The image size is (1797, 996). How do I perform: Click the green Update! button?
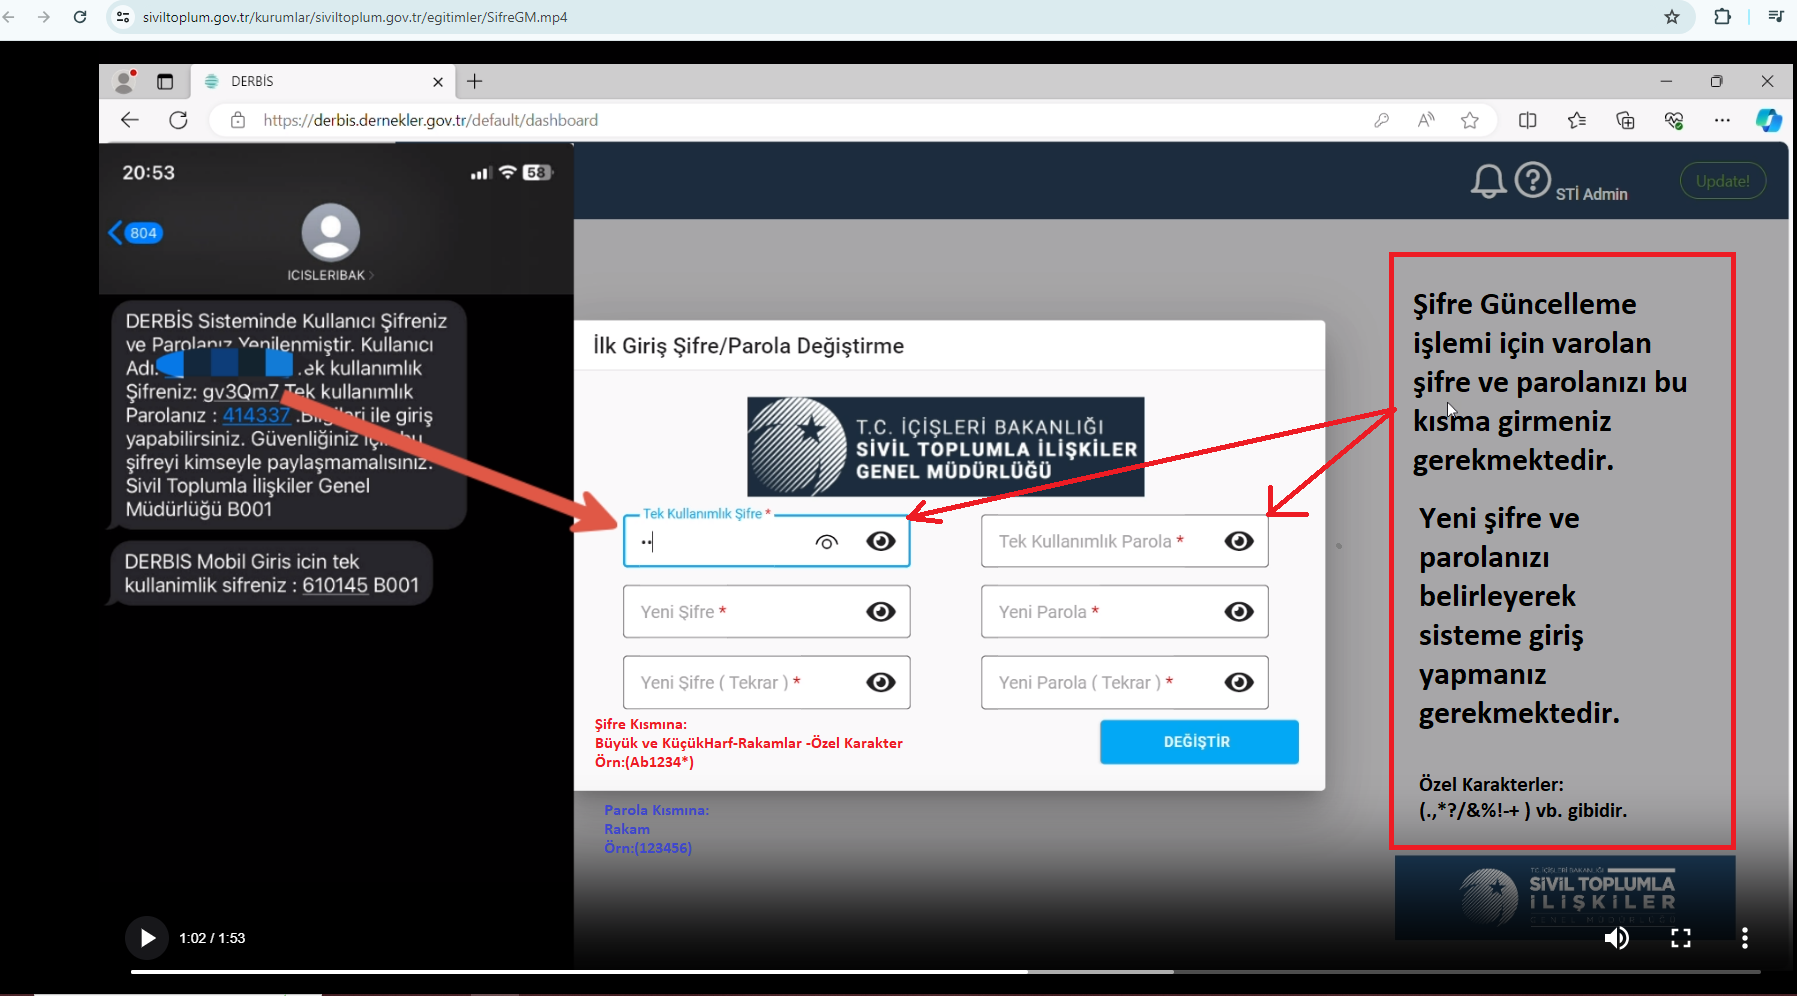(x=1722, y=181)
